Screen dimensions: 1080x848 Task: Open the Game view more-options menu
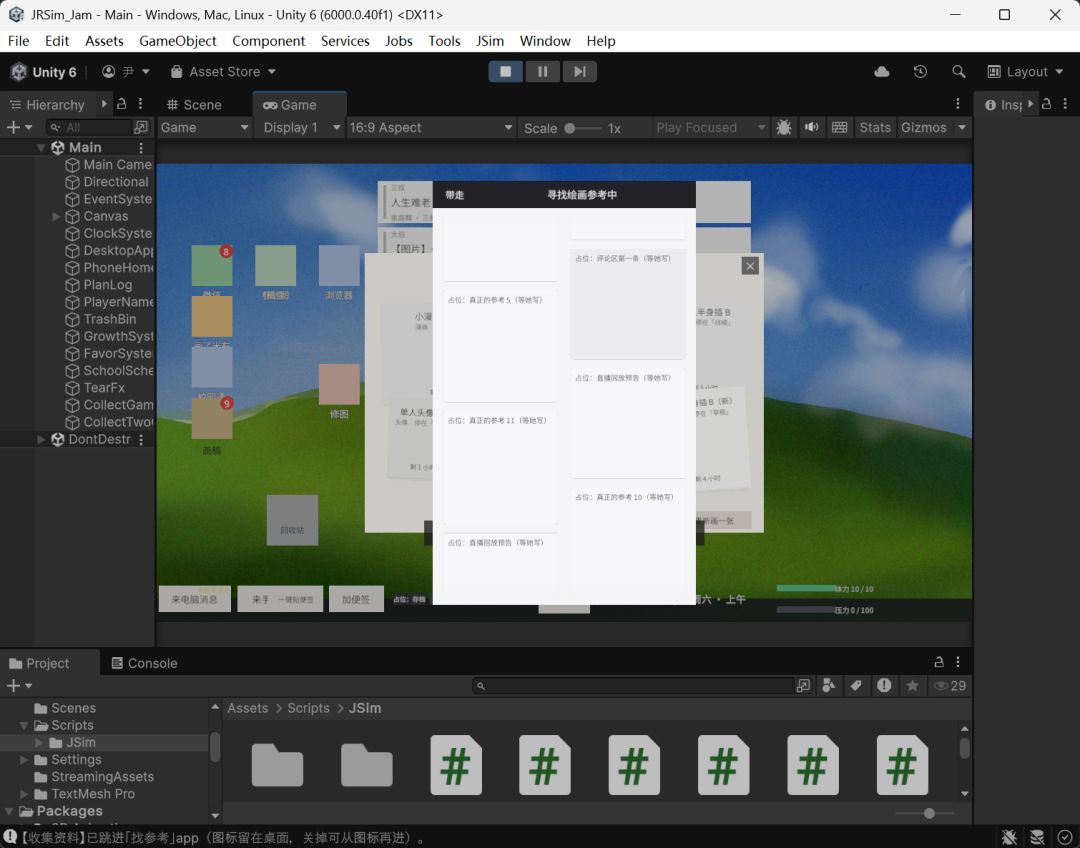point(957,104)
